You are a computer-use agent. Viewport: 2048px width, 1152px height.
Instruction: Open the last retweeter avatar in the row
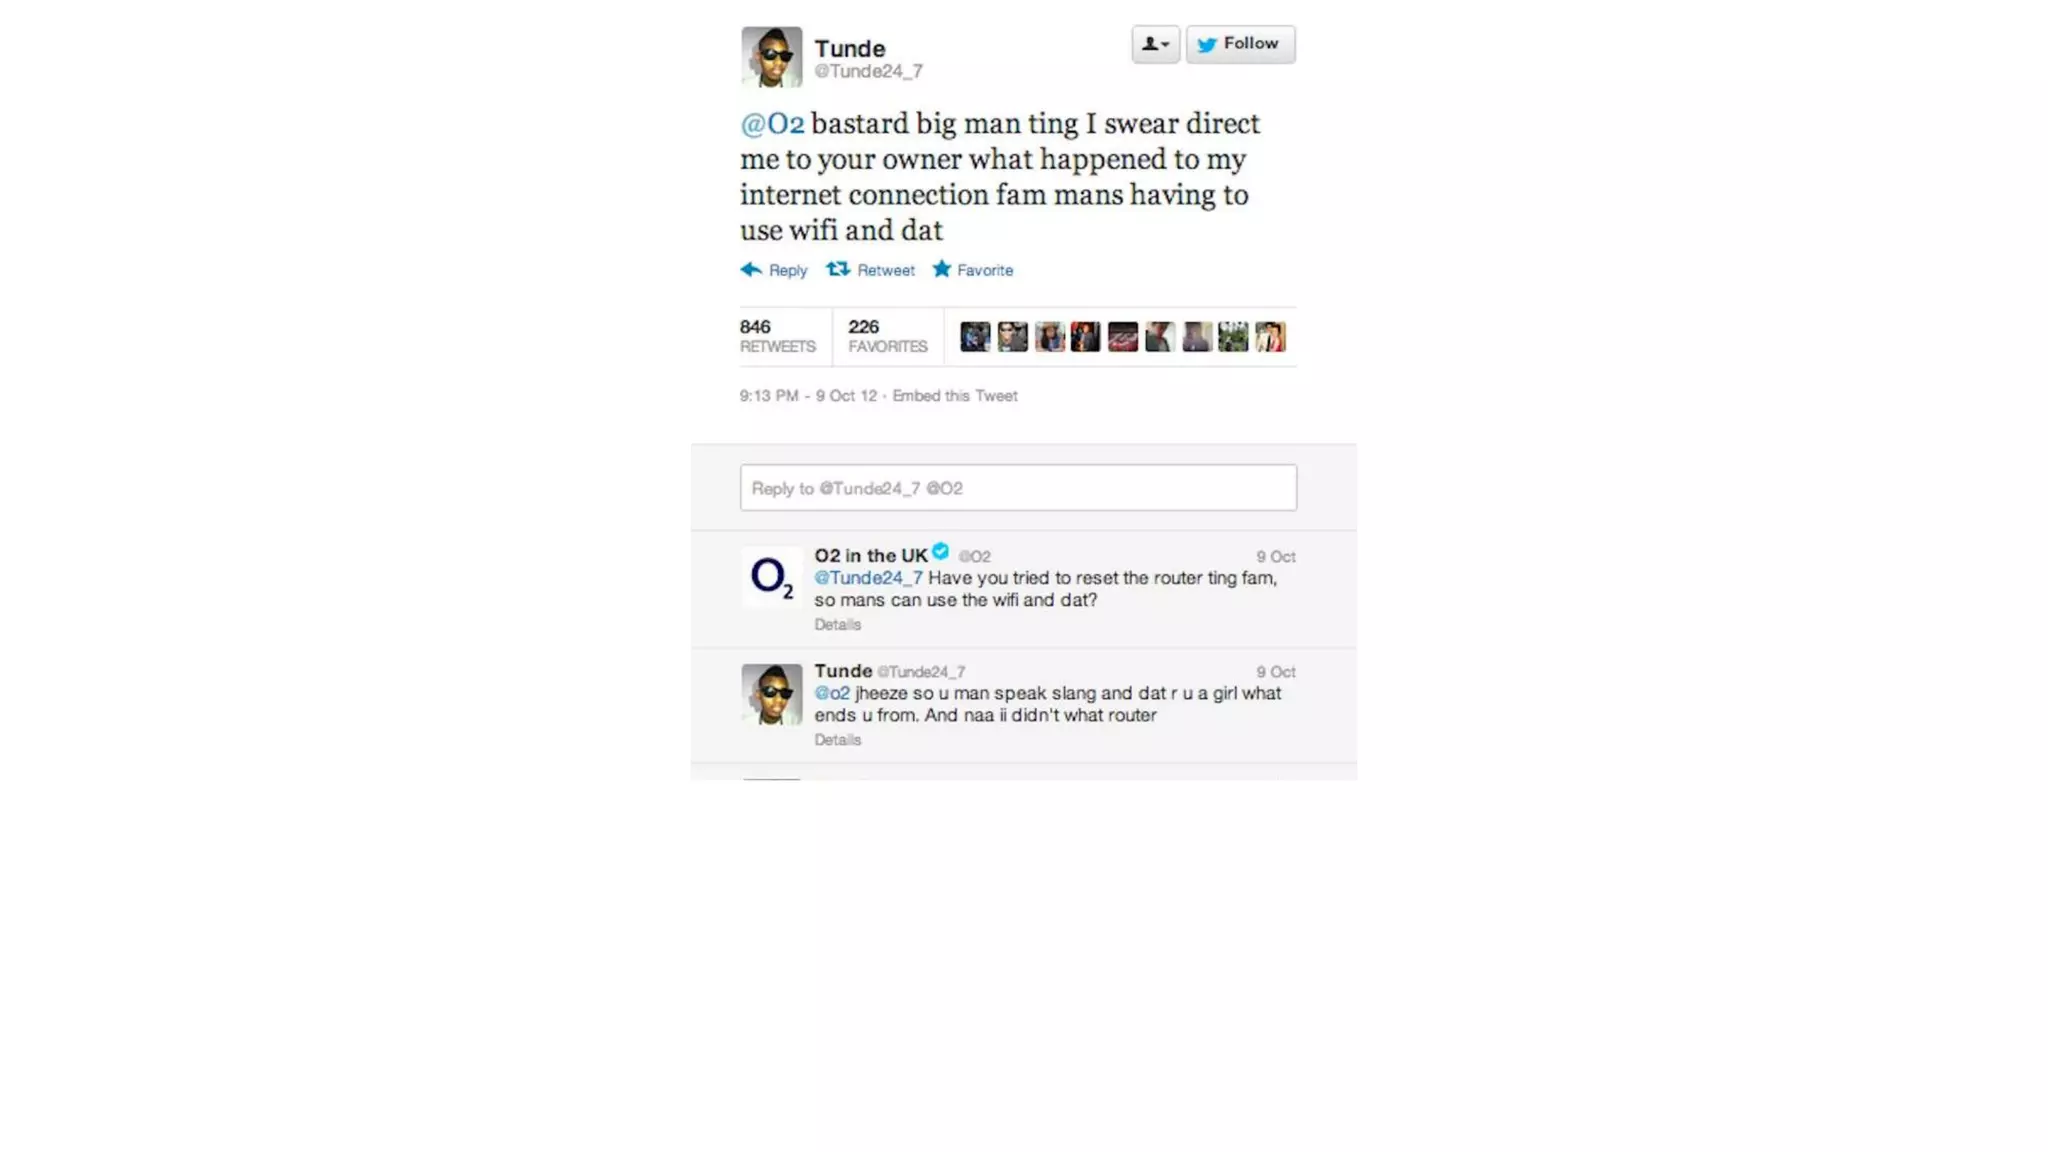pos(1270,337)
